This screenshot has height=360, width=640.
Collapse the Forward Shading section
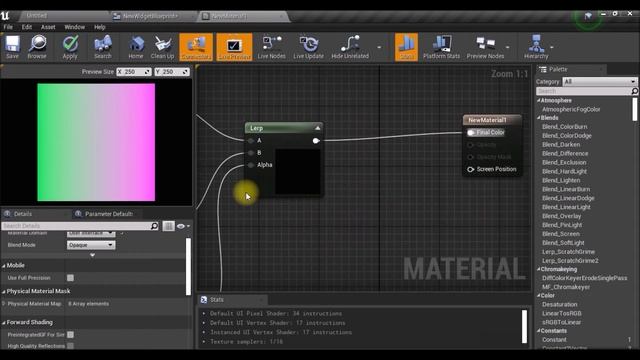click(x=4, y=322)
